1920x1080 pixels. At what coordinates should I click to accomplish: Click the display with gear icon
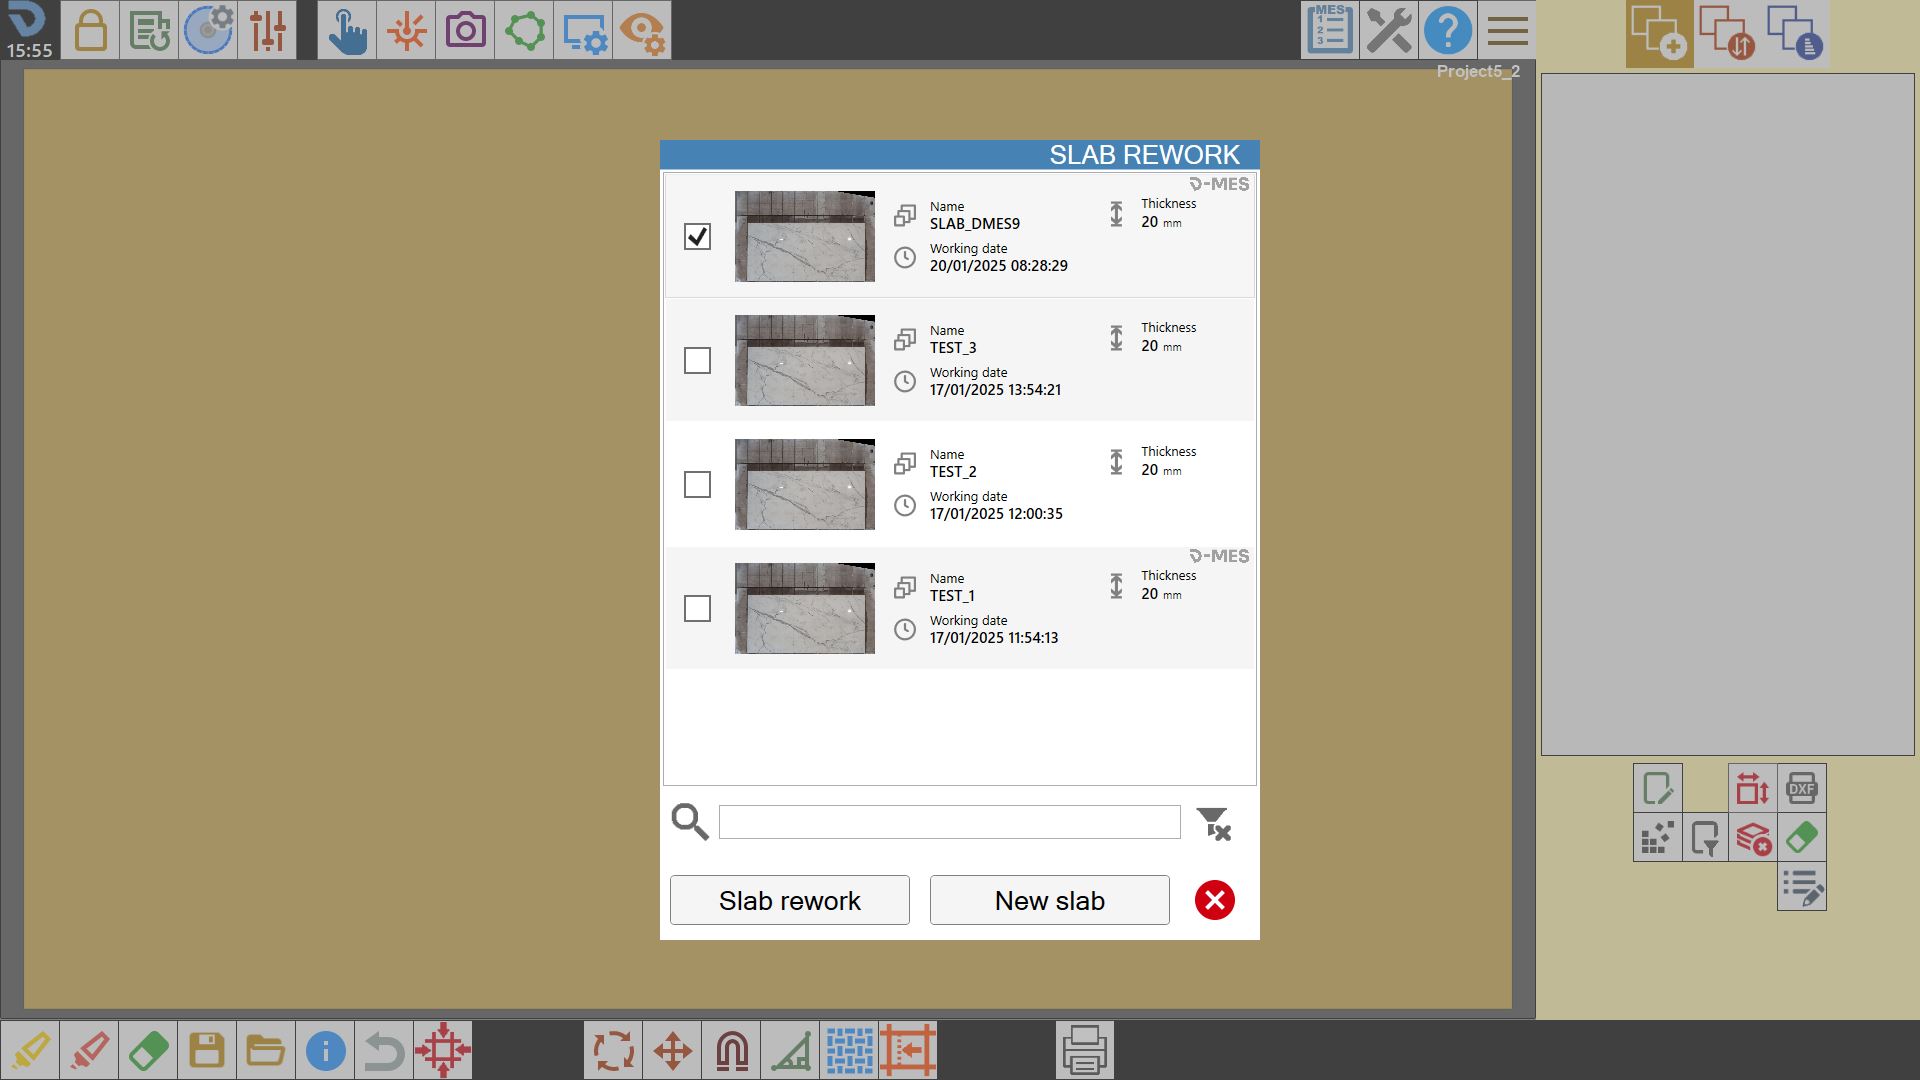point(583,30)
